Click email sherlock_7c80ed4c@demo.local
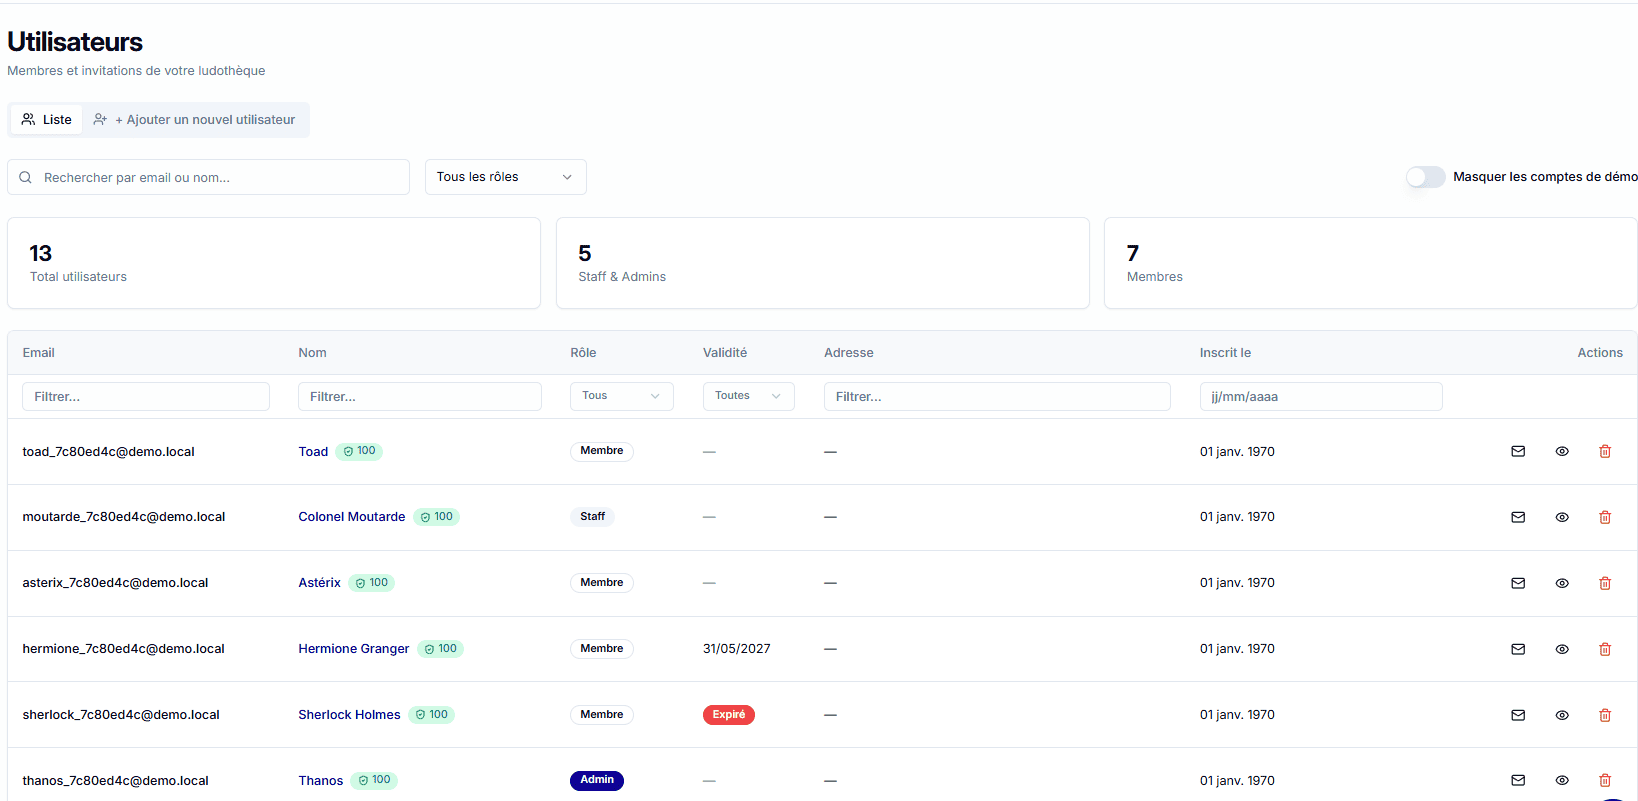 121,715
